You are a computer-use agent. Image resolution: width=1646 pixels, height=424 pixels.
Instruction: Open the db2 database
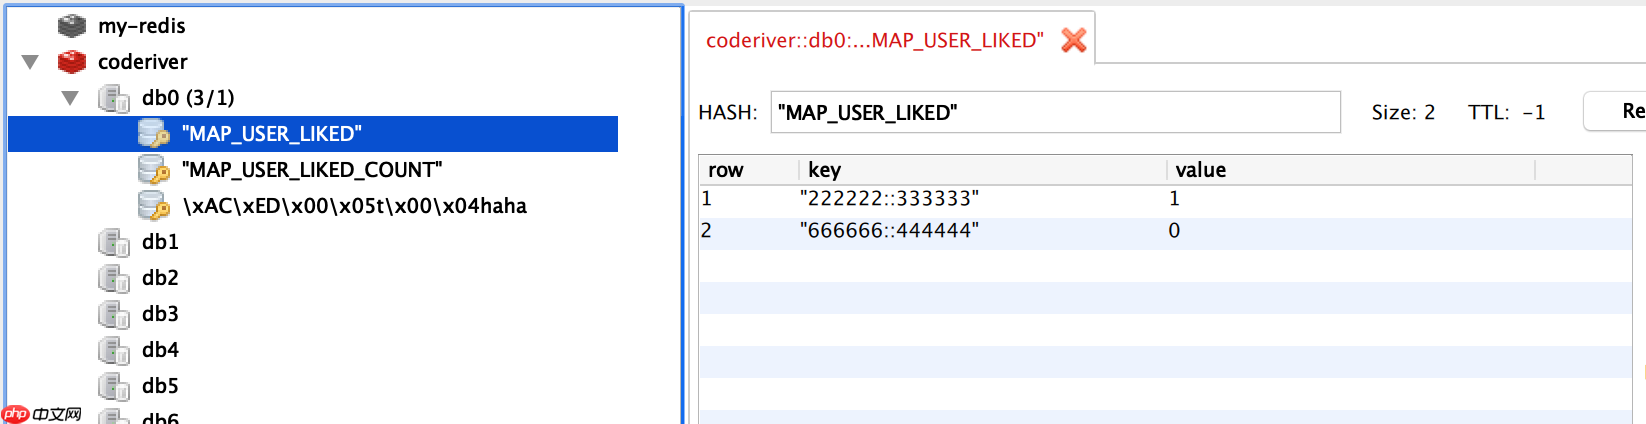point(160,278)
